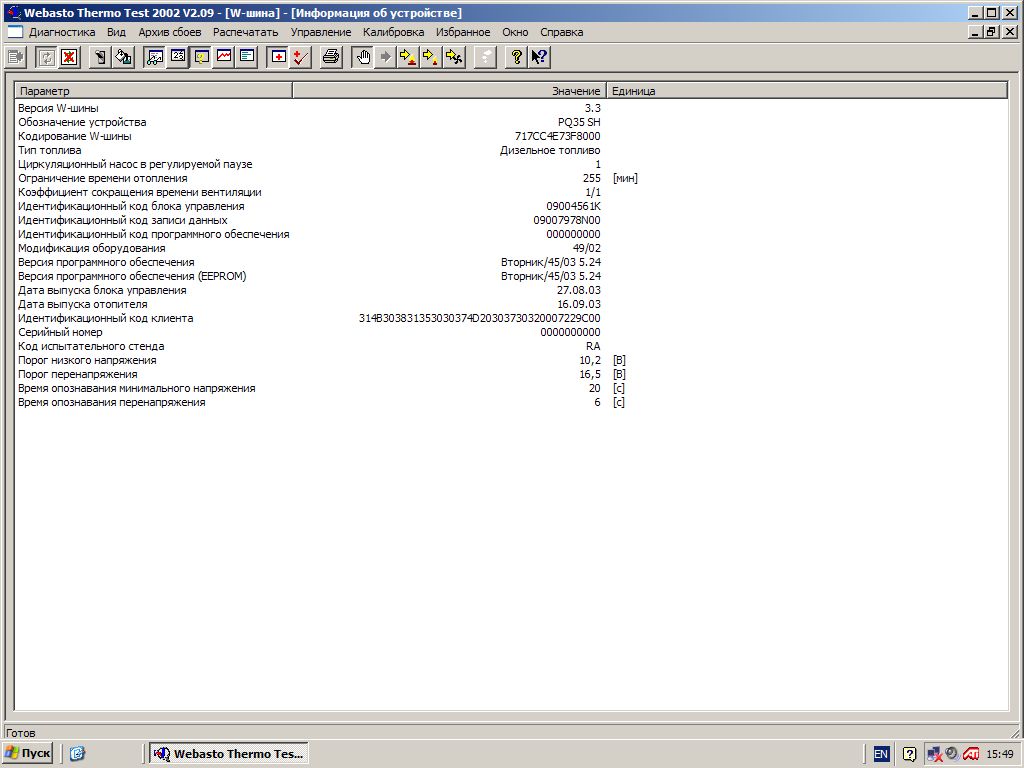The width and height of the screenshot is (1024, 768).
Task: Click the EN language indicator
Action: pyautogui.click(x=881, y=754)
